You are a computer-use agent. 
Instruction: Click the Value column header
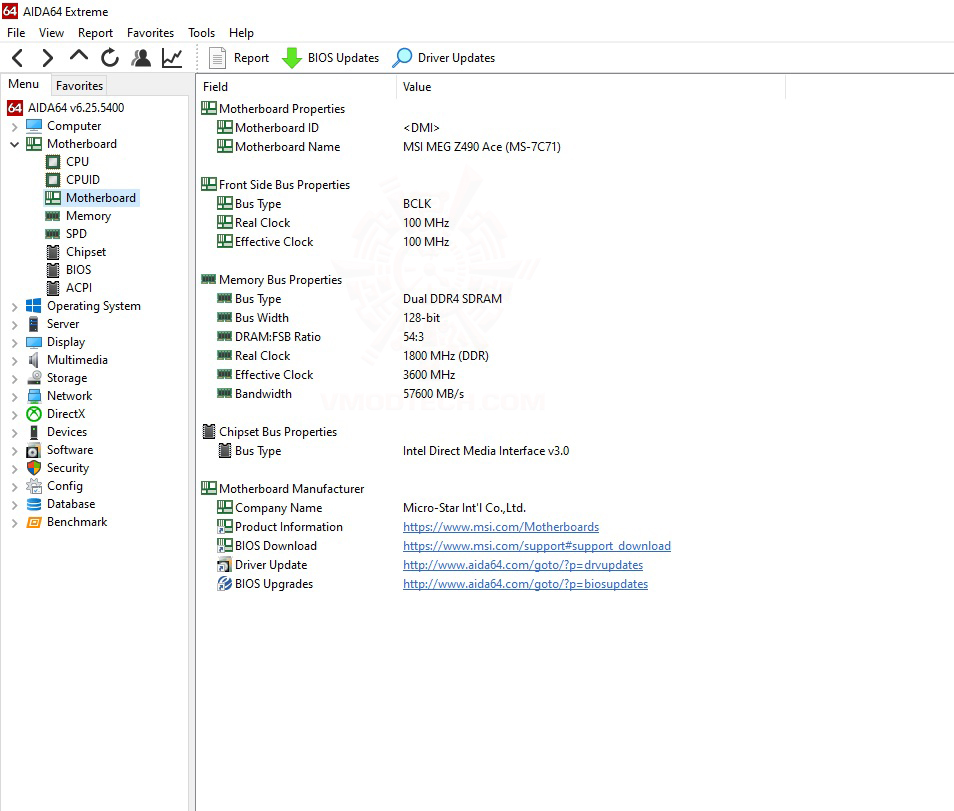point(591,87)
